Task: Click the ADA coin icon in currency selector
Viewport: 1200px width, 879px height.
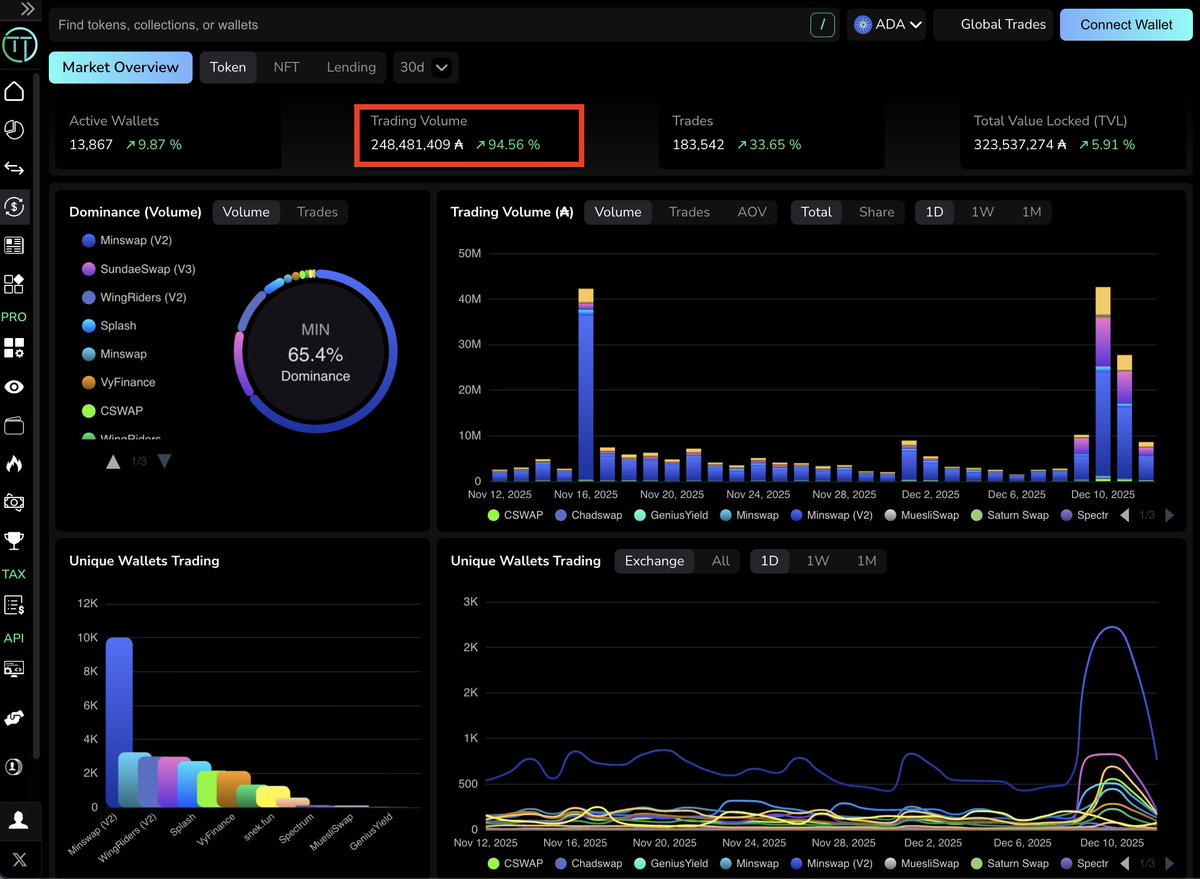Action: point(863,24)
